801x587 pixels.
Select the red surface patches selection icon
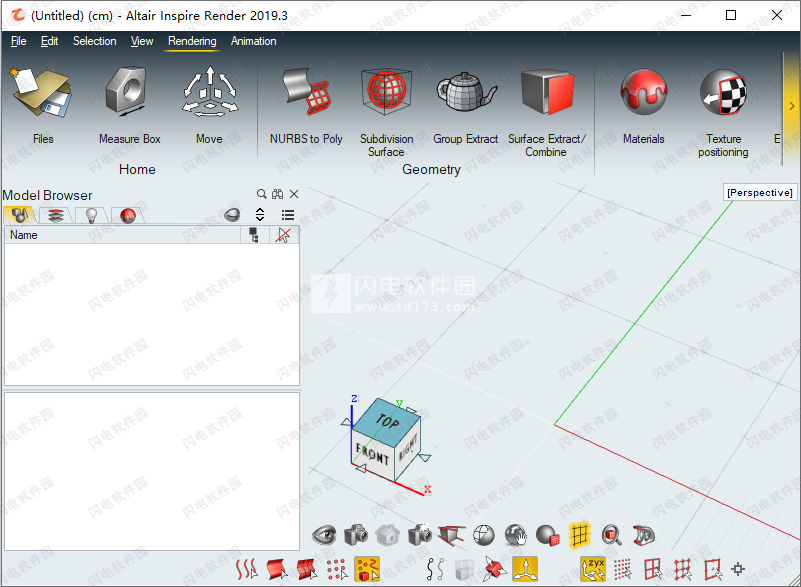(x=307, y=569)
